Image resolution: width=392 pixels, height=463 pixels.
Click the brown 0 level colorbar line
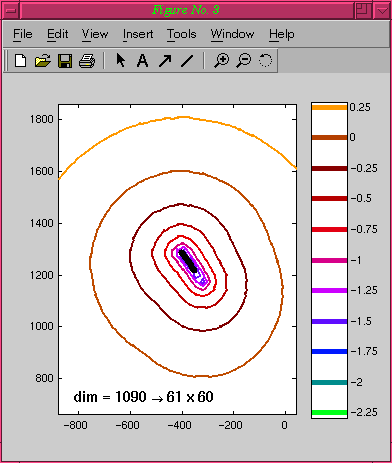click(329, 137)
